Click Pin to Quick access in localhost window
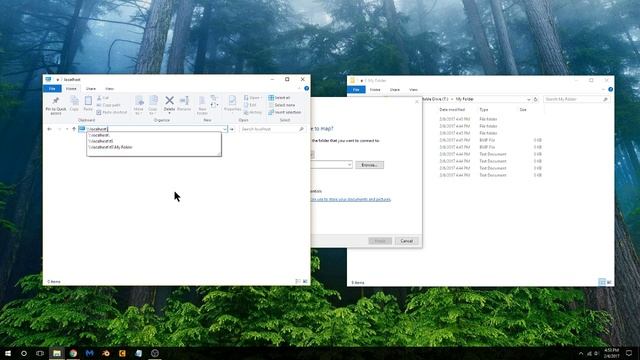640x360 pixels. tap(56, 105)
